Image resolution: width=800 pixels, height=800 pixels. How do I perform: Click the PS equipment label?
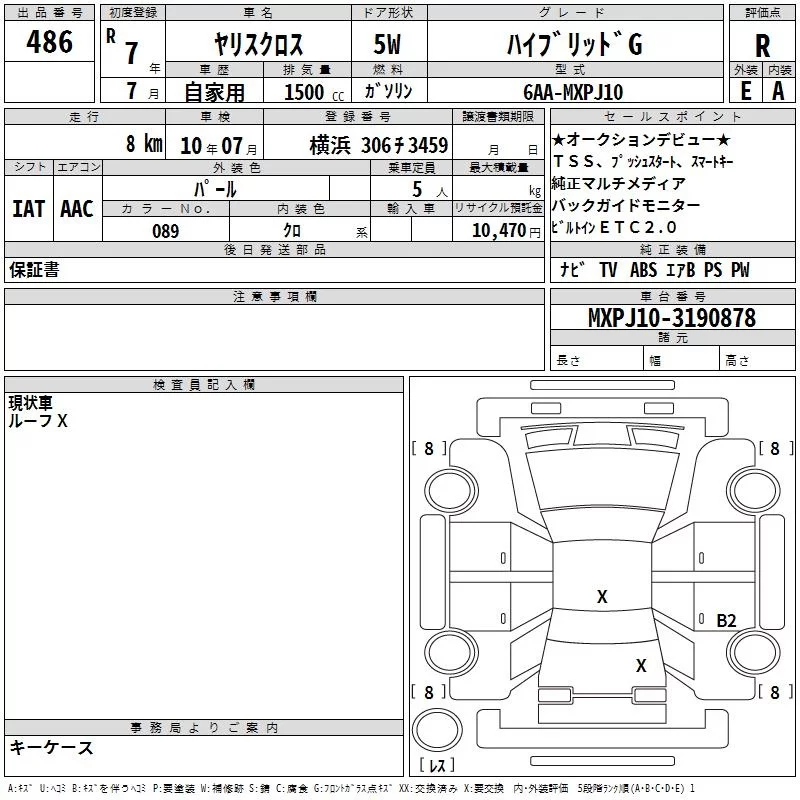pos(713,269)
